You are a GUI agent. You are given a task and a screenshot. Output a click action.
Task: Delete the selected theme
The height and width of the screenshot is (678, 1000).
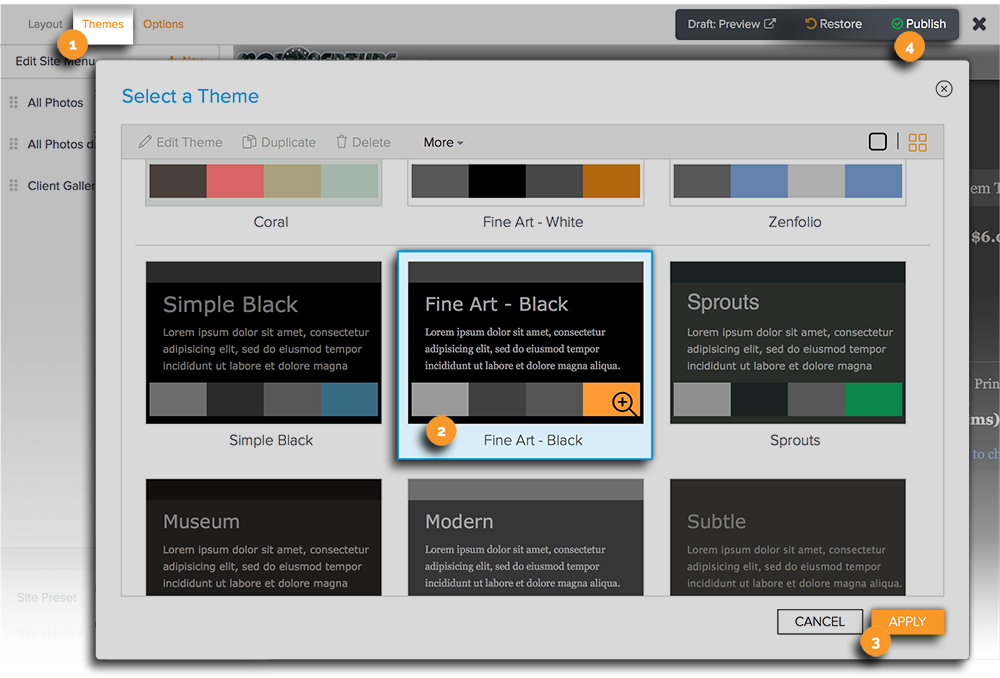[x=363, y=142]
